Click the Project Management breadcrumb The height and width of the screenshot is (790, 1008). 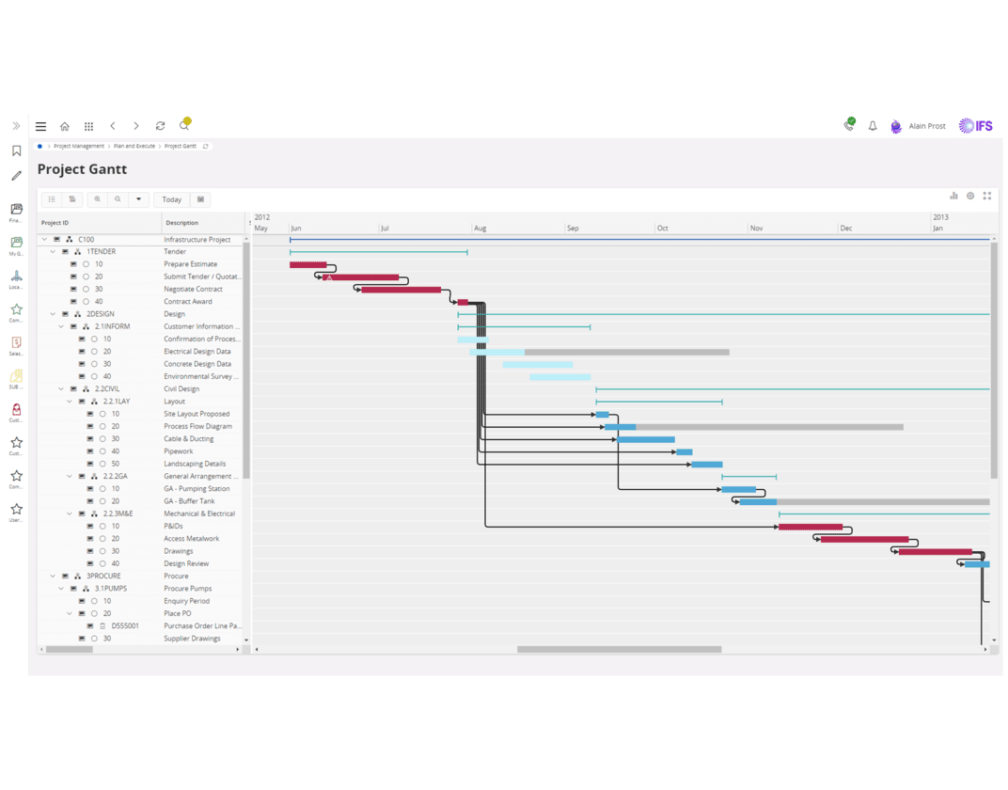(79, 146)
